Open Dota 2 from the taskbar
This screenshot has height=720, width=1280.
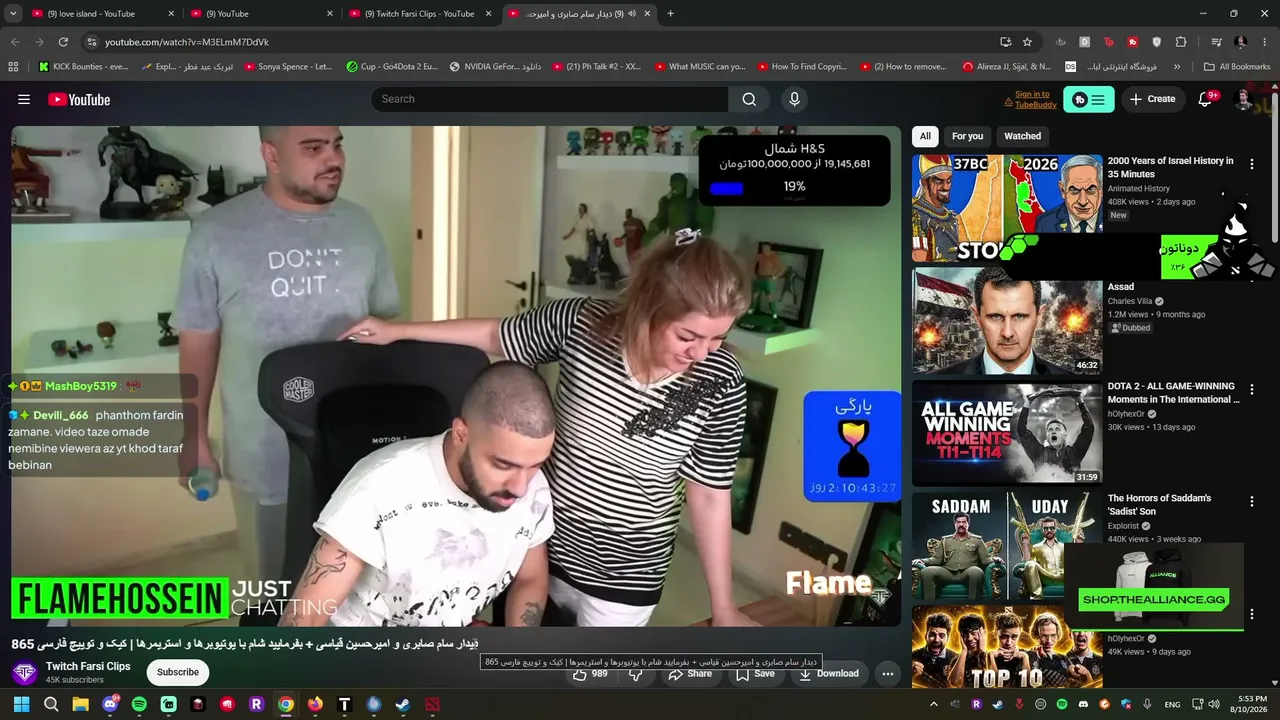[432, 704]
